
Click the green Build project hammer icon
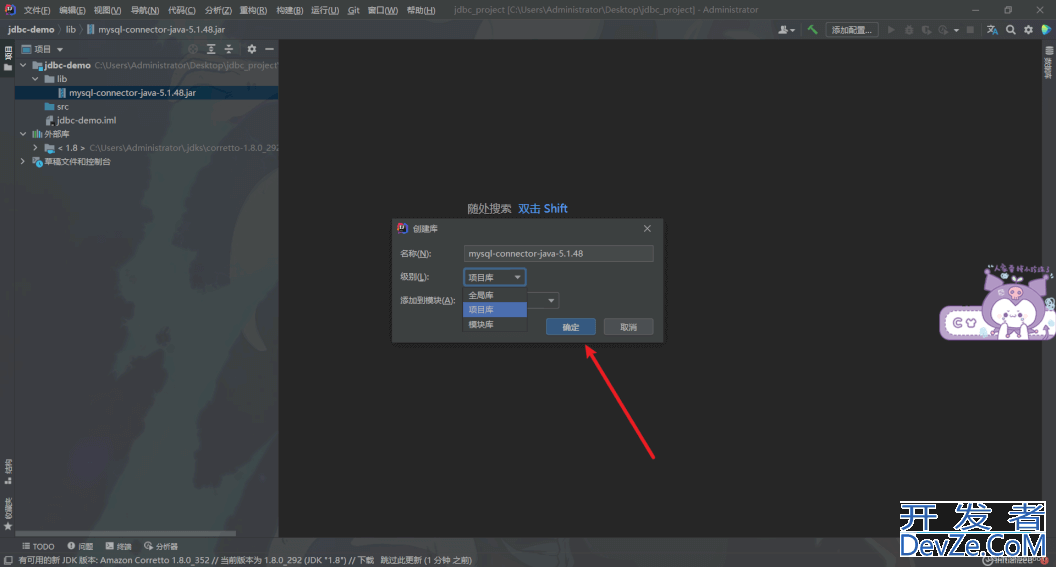(x=813, y=30)
